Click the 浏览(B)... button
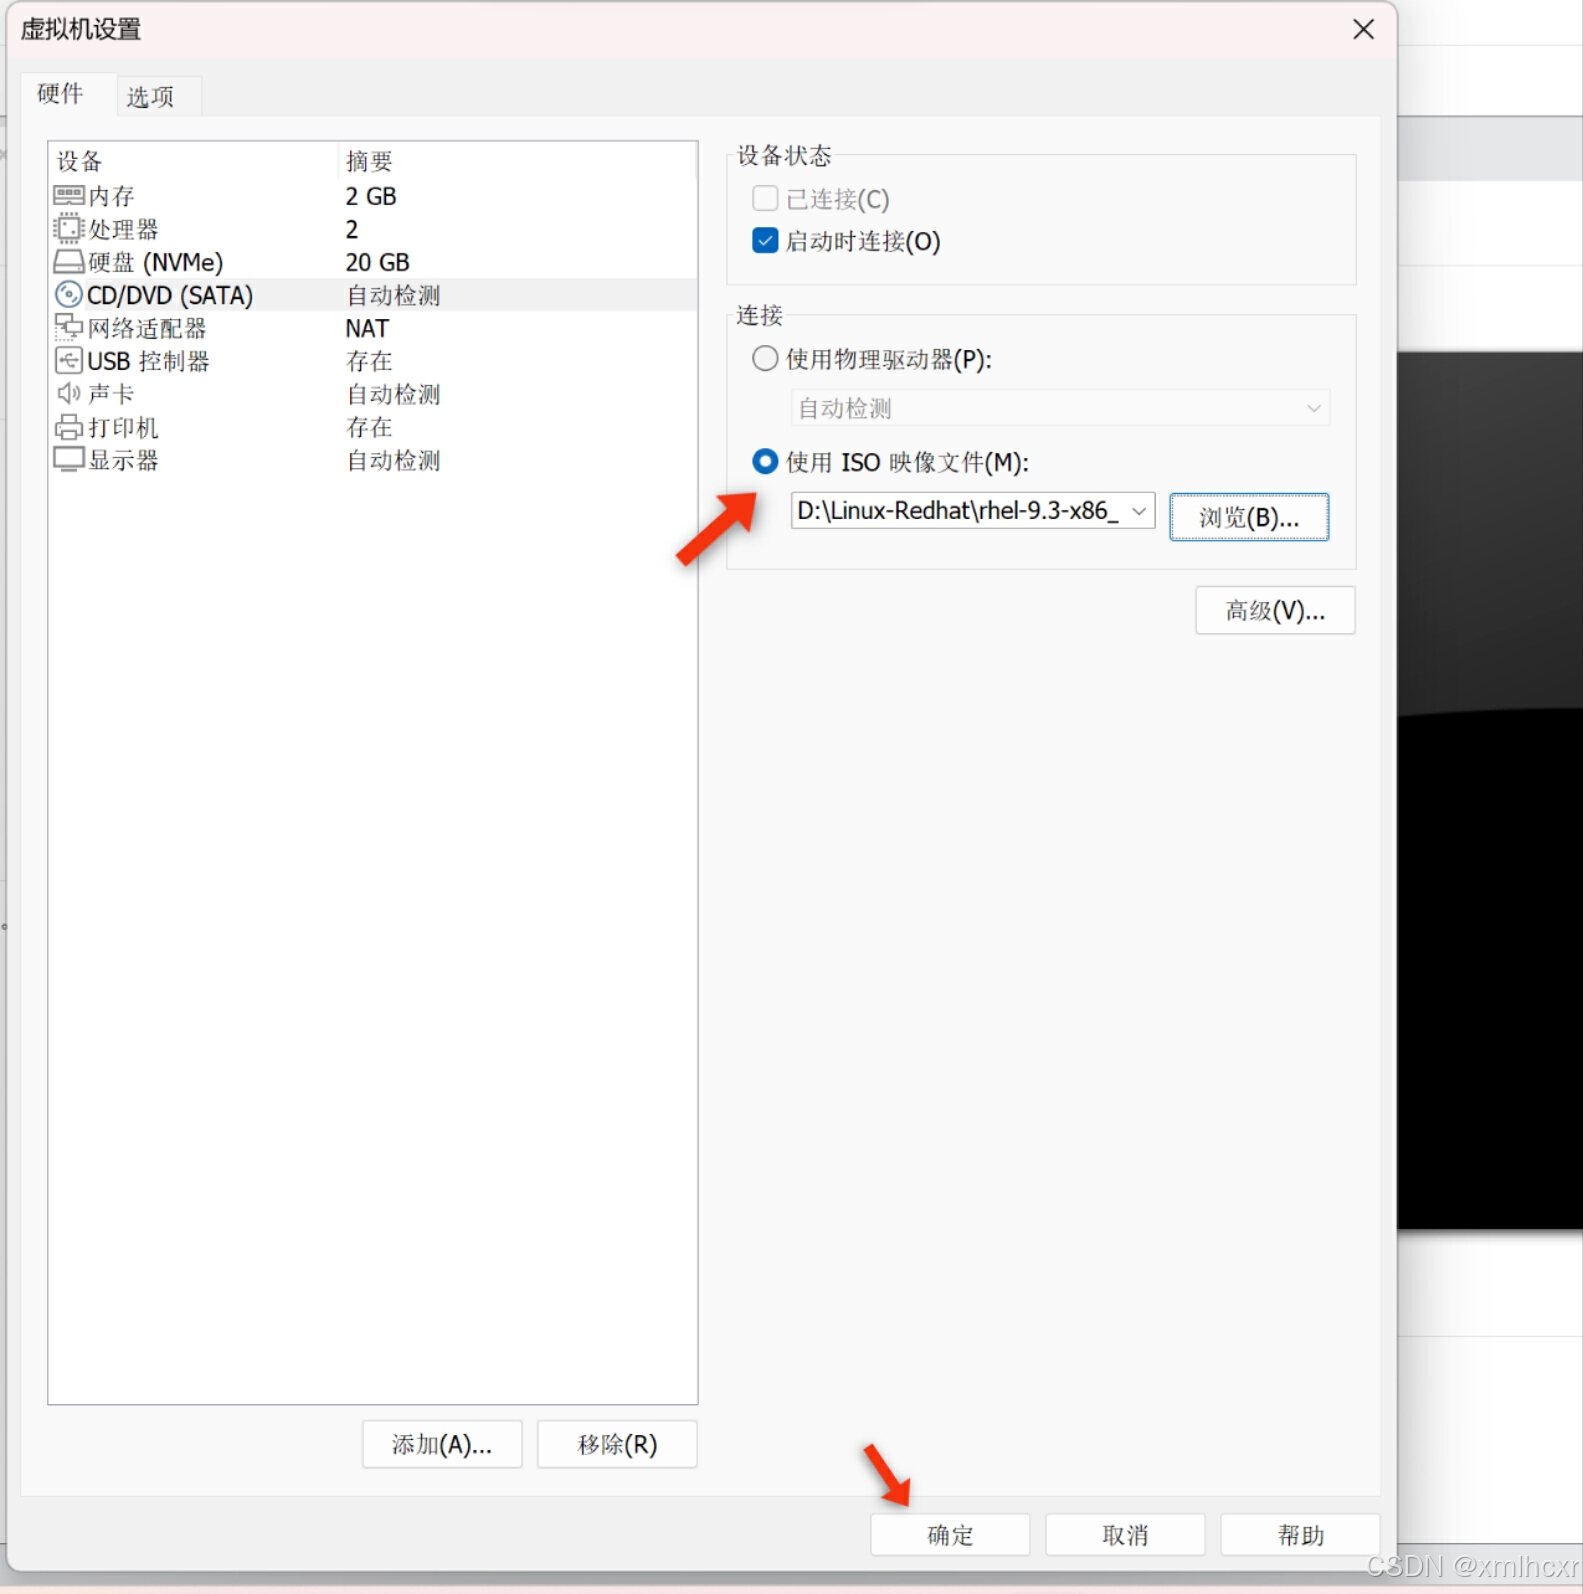Image resolution: width=1583 pixels, height=1594 pixels. (1249, 517)
